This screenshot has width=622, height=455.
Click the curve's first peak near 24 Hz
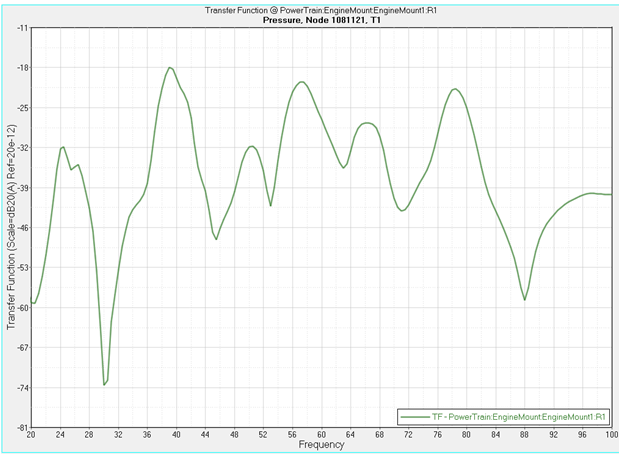63,147
